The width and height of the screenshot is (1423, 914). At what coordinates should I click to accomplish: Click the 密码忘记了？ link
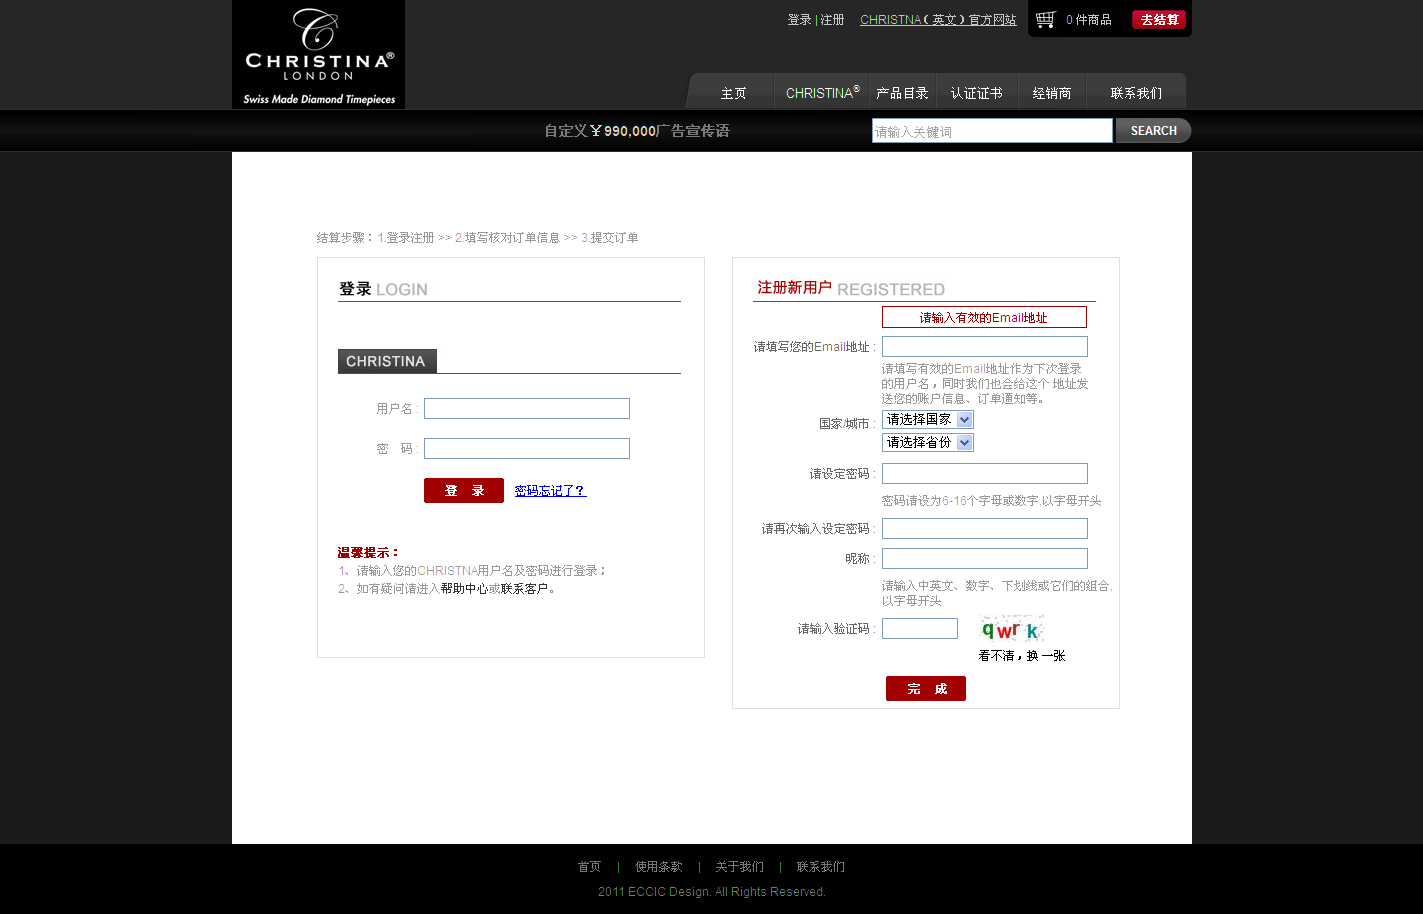point(550,491)
